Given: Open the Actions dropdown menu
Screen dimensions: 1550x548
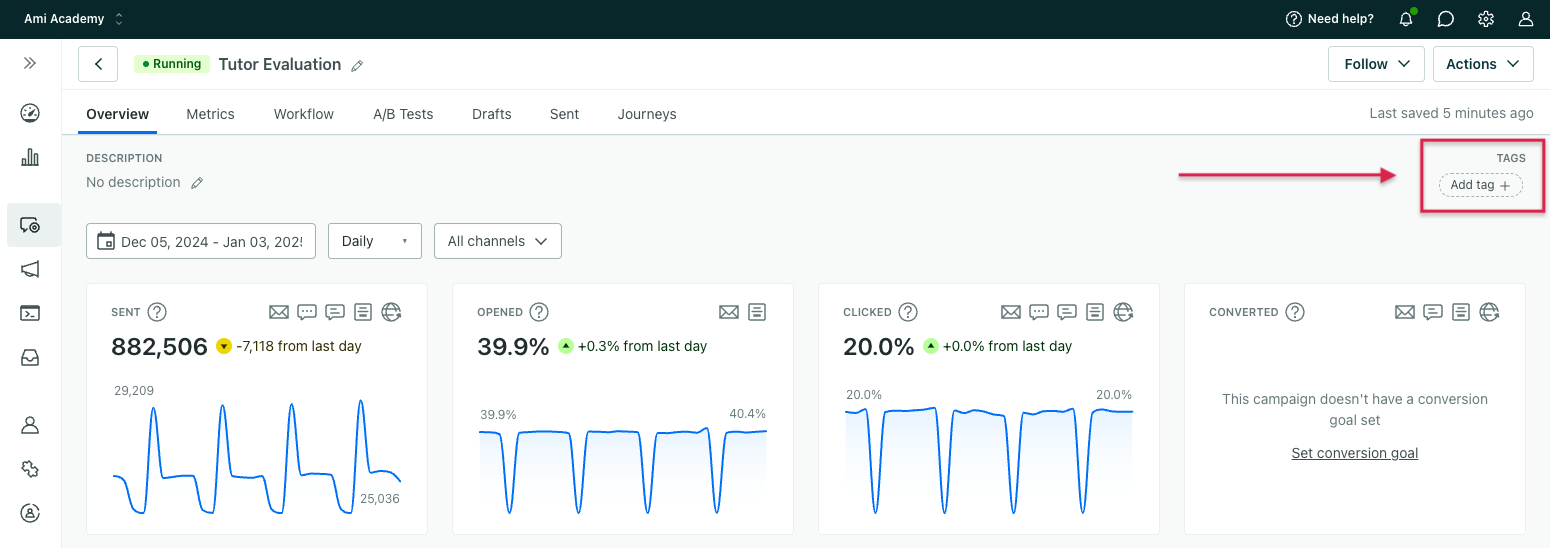Looking at the screenshot, I should tap(1482, 64).
